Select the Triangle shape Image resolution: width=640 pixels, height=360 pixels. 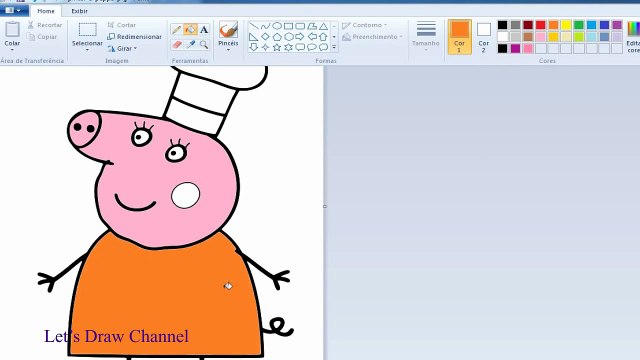pyautogui.click(x=323, y=26)
